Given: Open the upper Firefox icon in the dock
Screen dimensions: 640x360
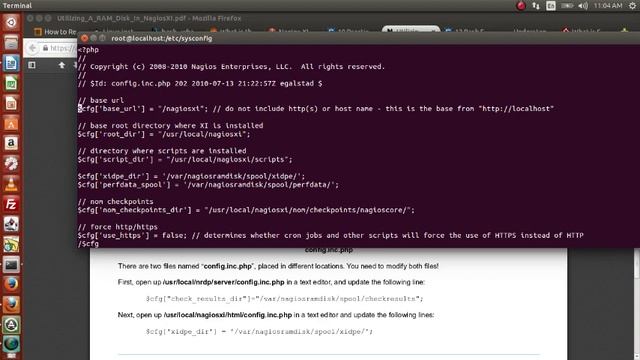Looking at the screenshot, I should (x=11, y=284).
